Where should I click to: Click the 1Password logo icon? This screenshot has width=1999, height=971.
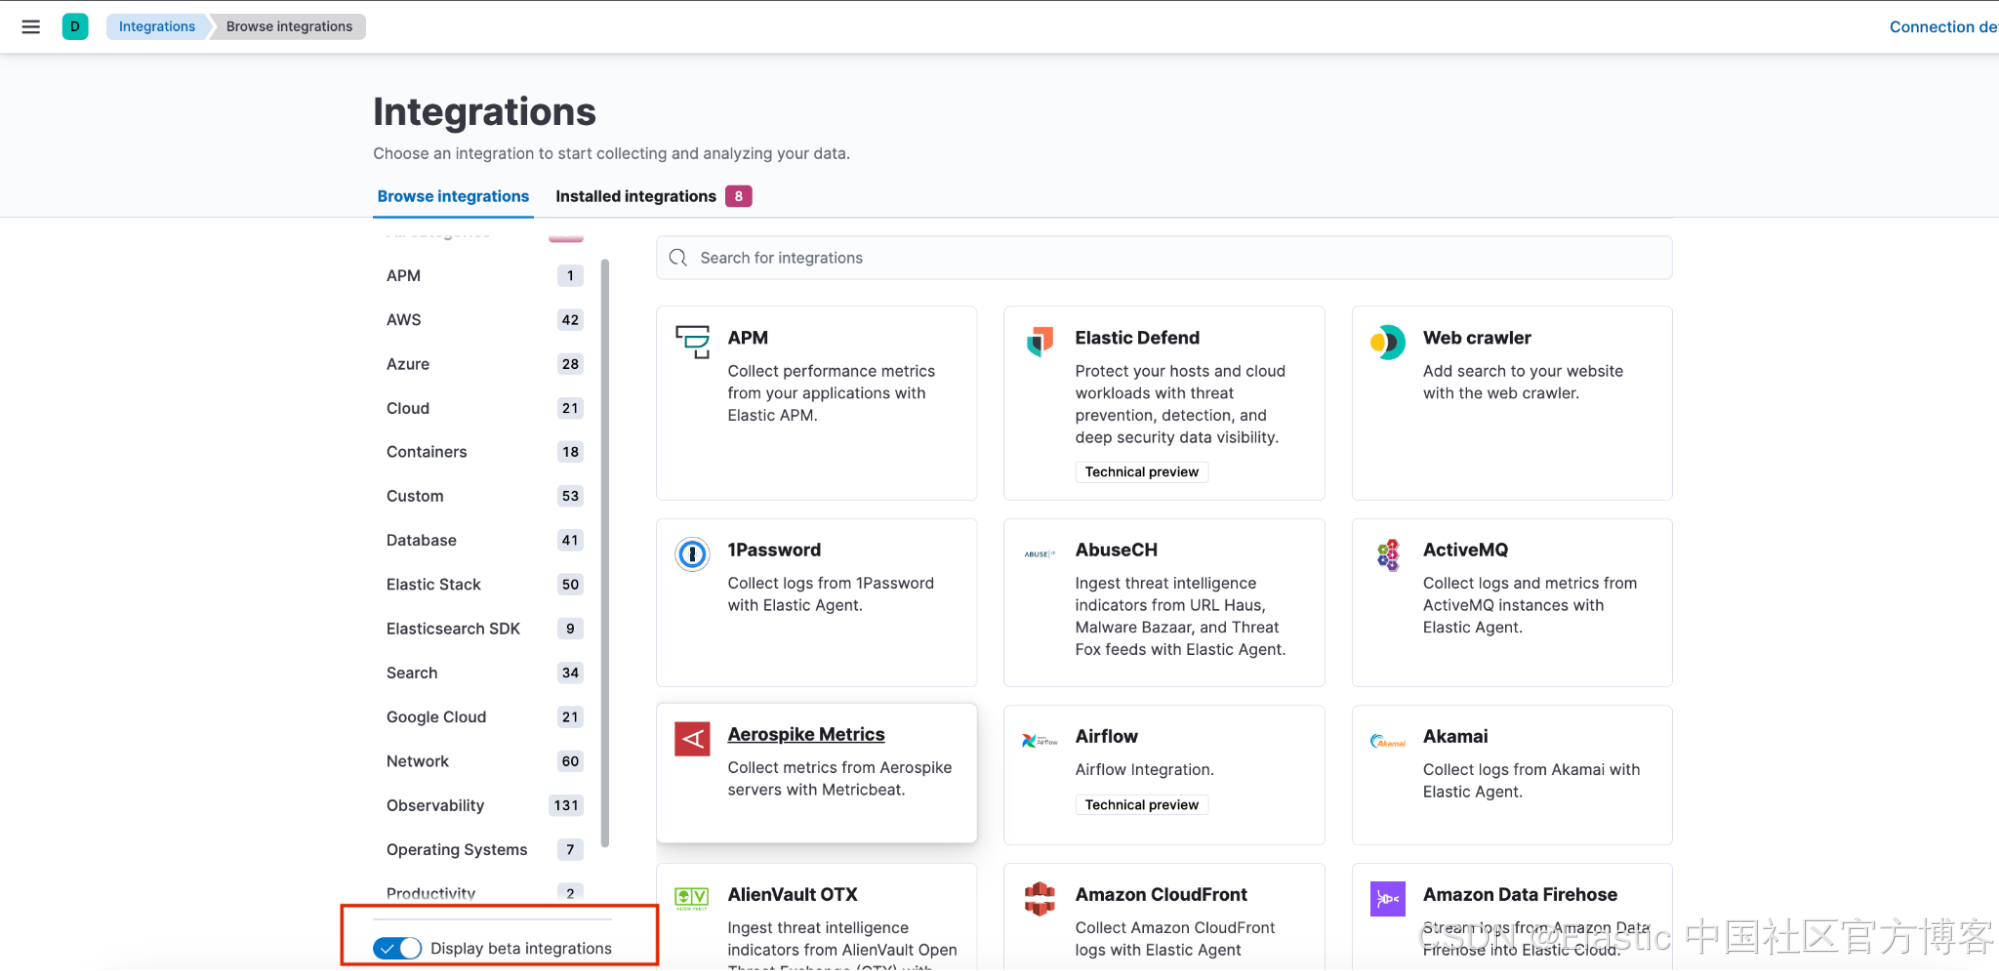point(692,554)
